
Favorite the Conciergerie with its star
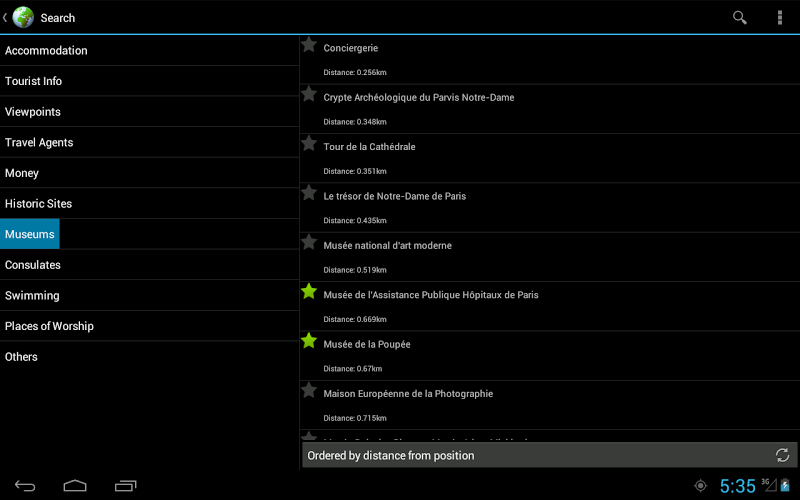[309, 45]
